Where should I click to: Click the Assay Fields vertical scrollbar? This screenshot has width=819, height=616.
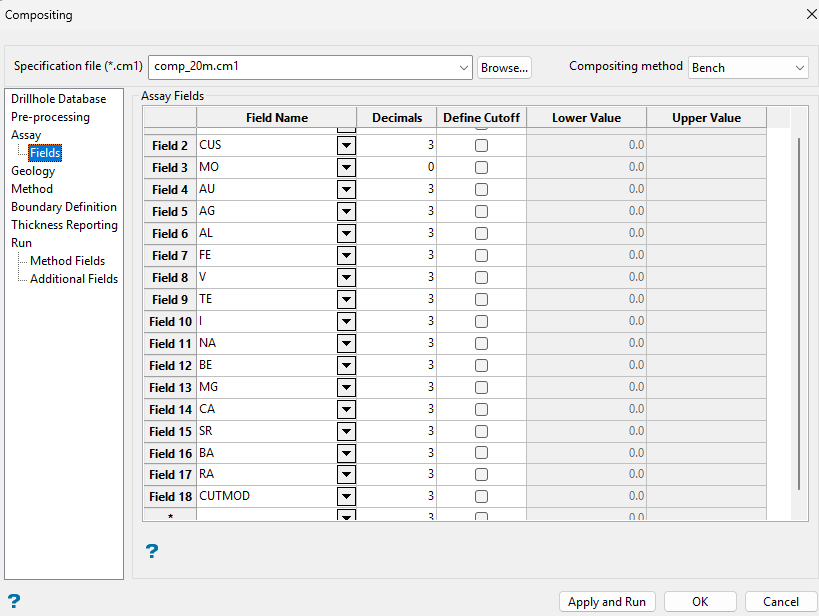[x=799, y=313]
